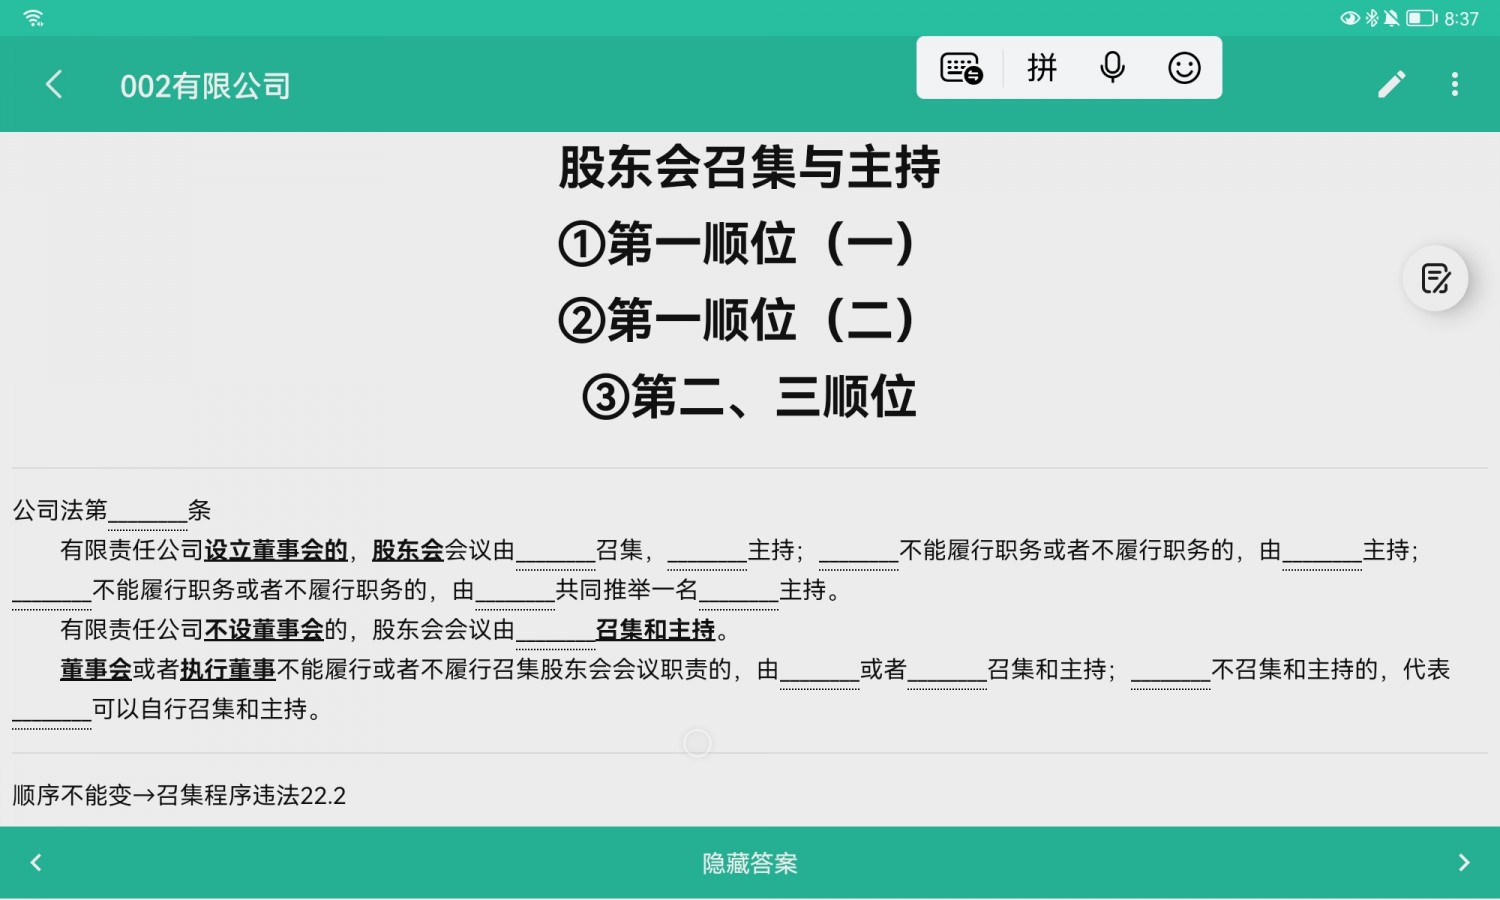Advance to the next card

pos(1463,862)
